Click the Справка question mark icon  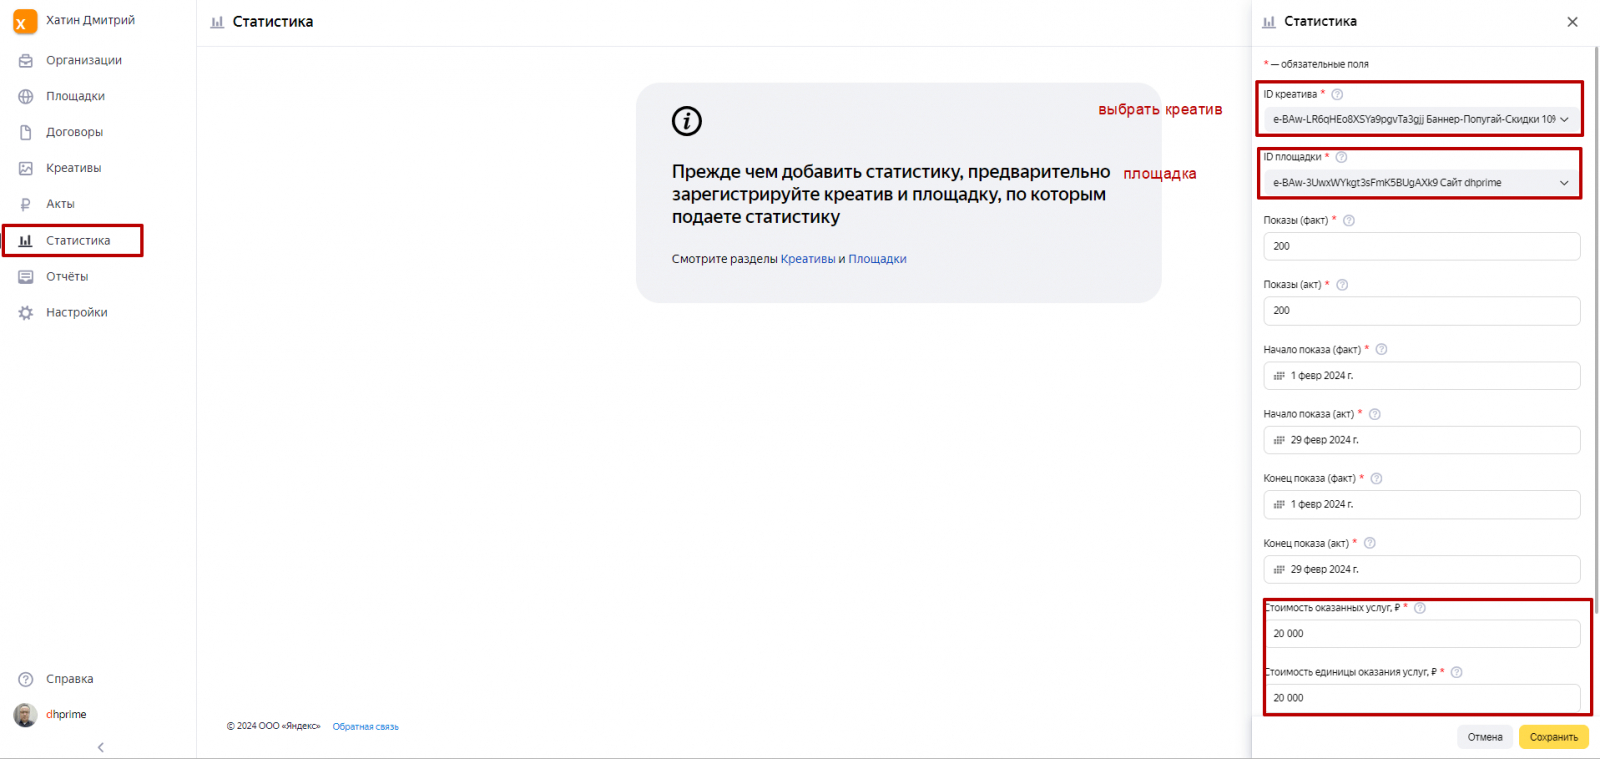point(26,680)
